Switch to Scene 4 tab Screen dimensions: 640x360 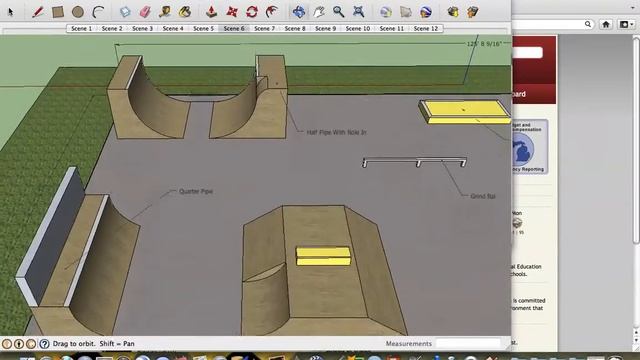tap(173, 29)
